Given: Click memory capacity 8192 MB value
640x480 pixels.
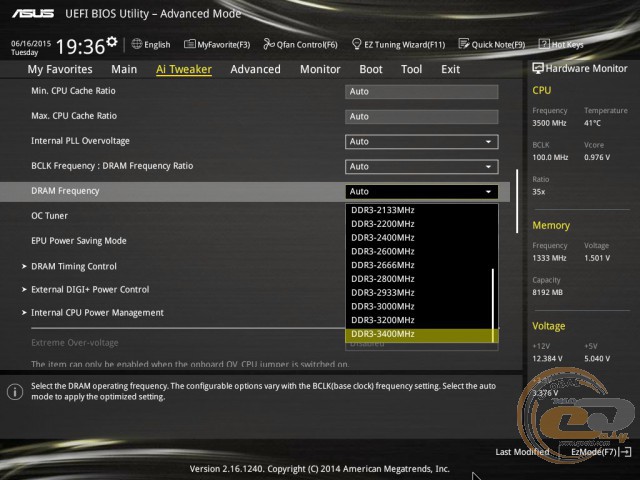Looking at the screenshot, I should [547, 292].
